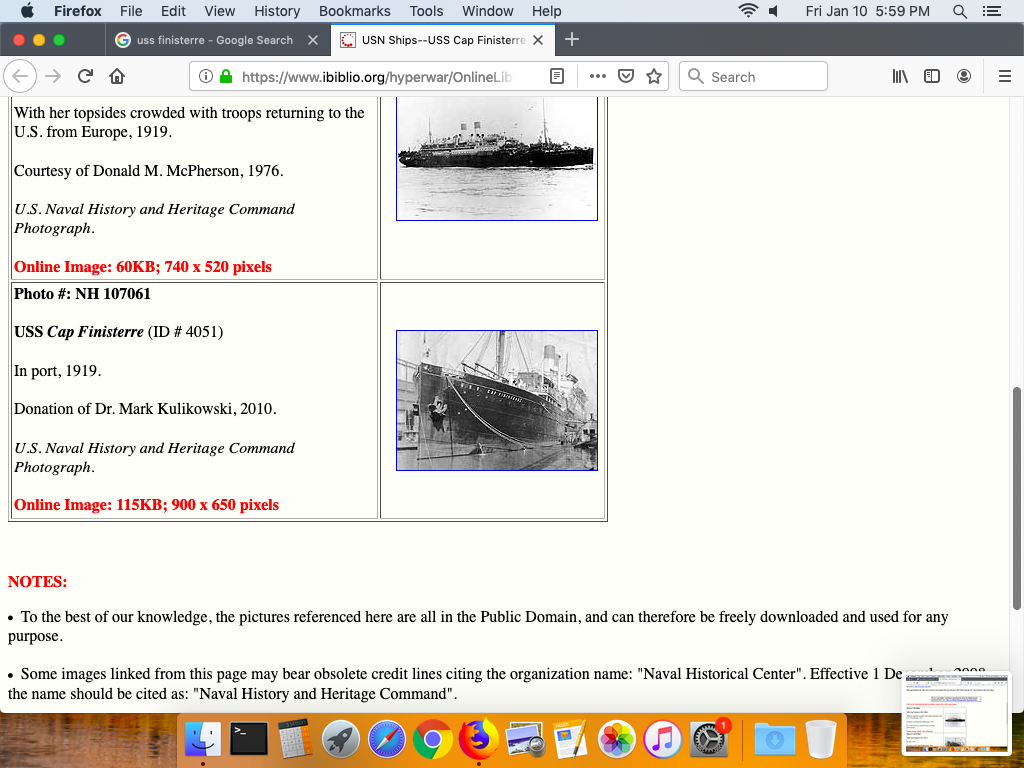Open the Bookmarks menu in menu bar
This screenshot has width=1024, height=768.
pyautogui.click(x=354, y=11)
